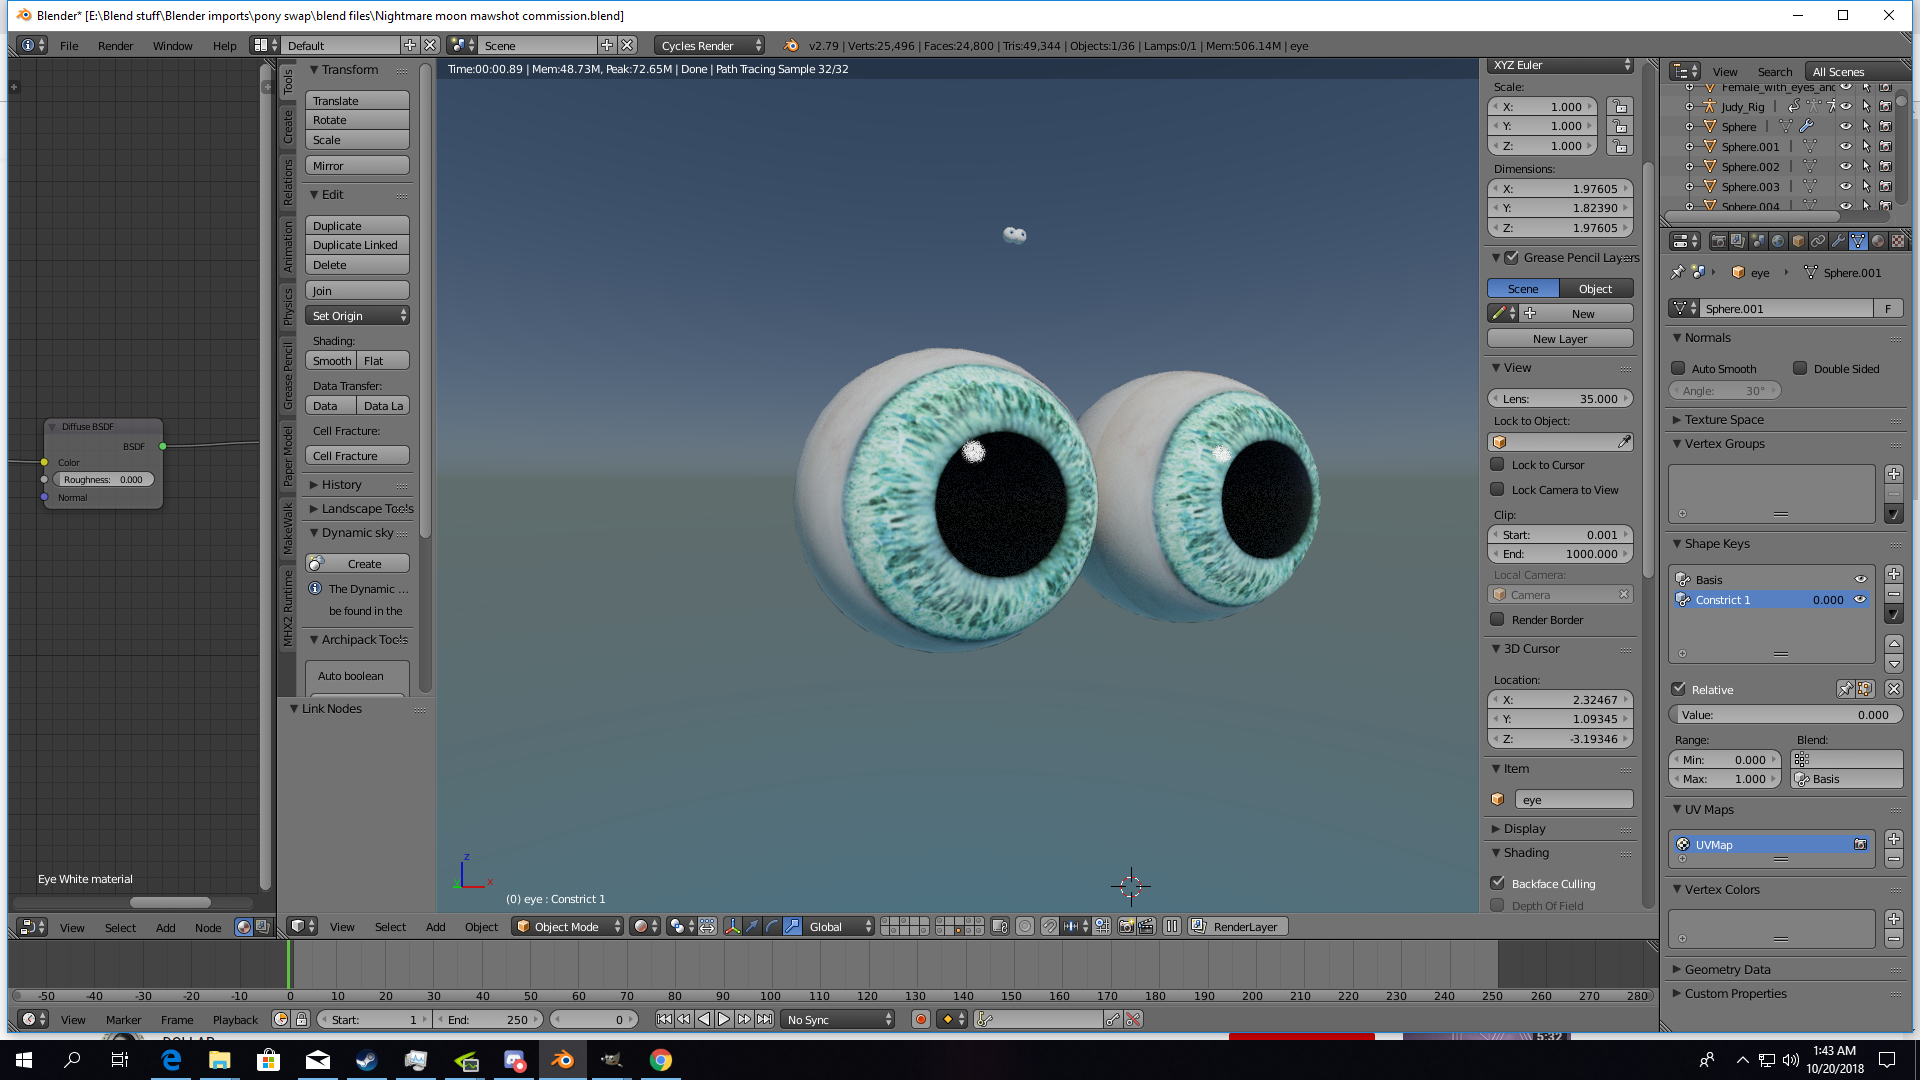This screenshot has width=1920, height=1080.
Task: Open the Texture properties checker tab
Action: point(1897,241)
